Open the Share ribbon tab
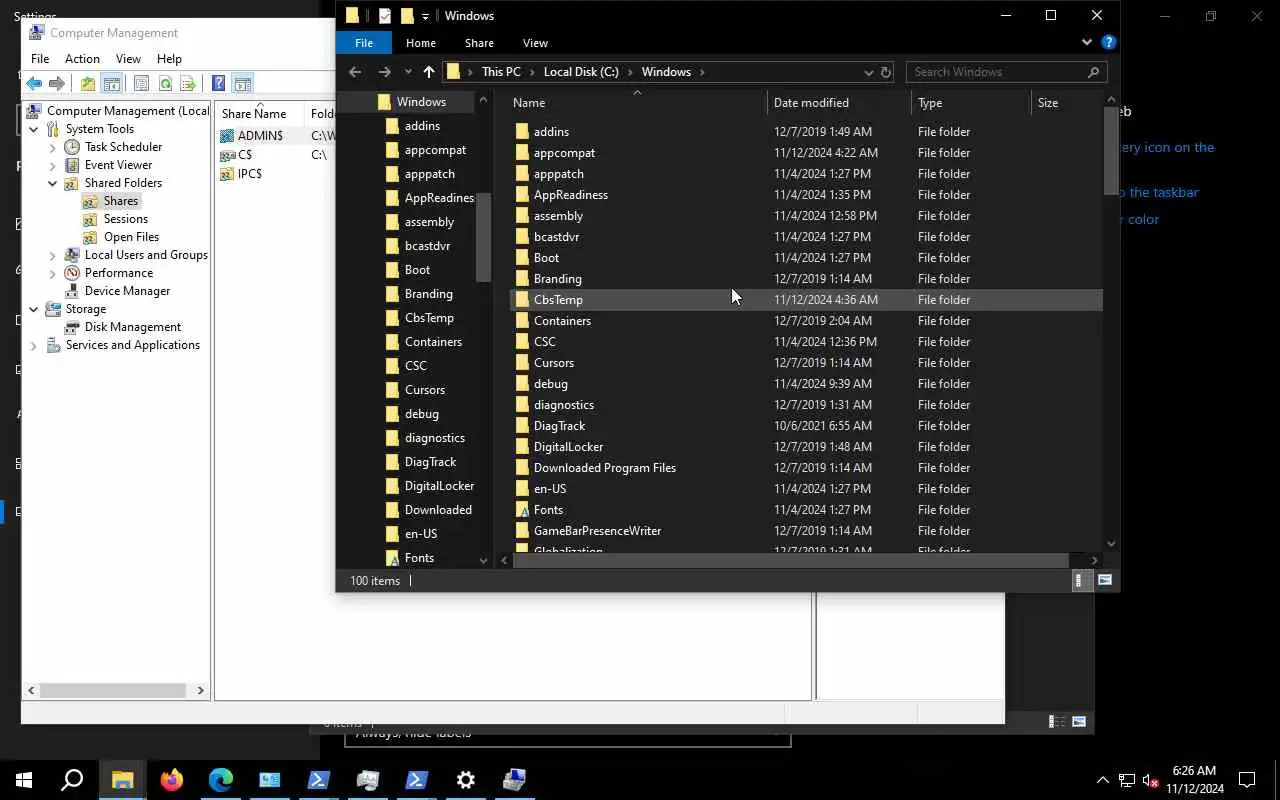The width and height of the screenshot is (1280, 800). [x=479, y=43]
